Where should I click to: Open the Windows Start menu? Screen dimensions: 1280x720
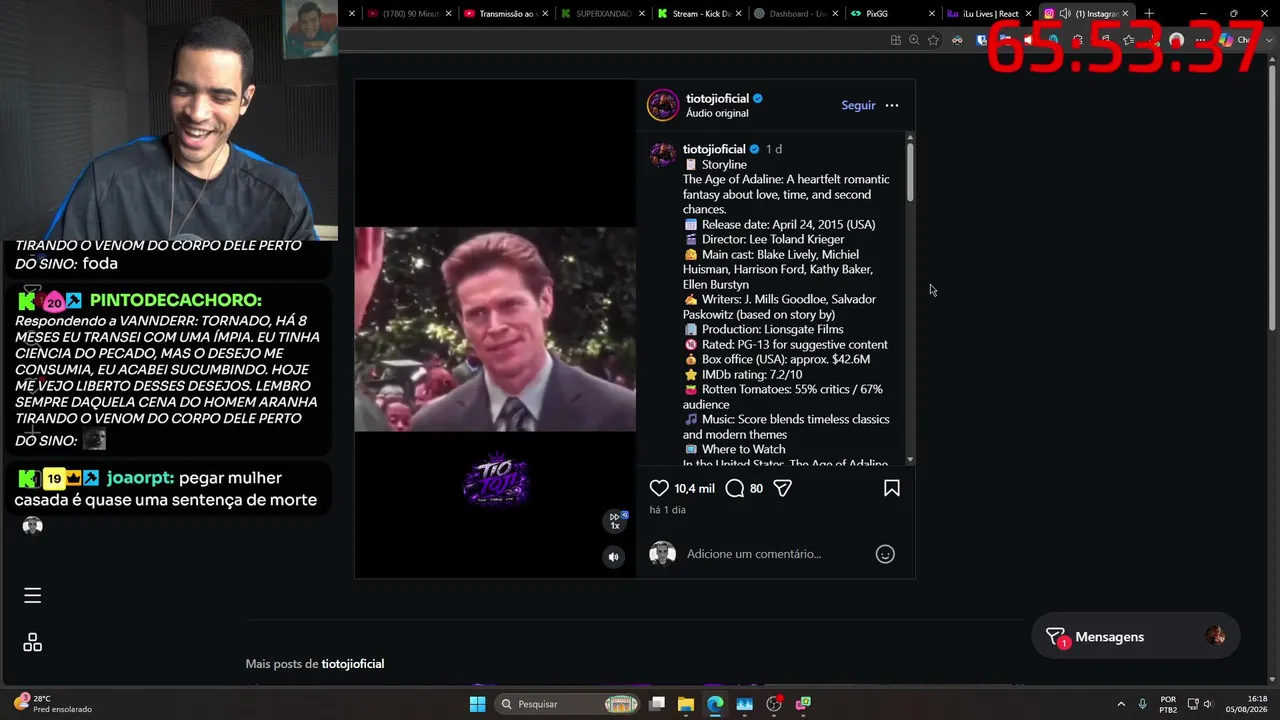[x=477, y=704]
